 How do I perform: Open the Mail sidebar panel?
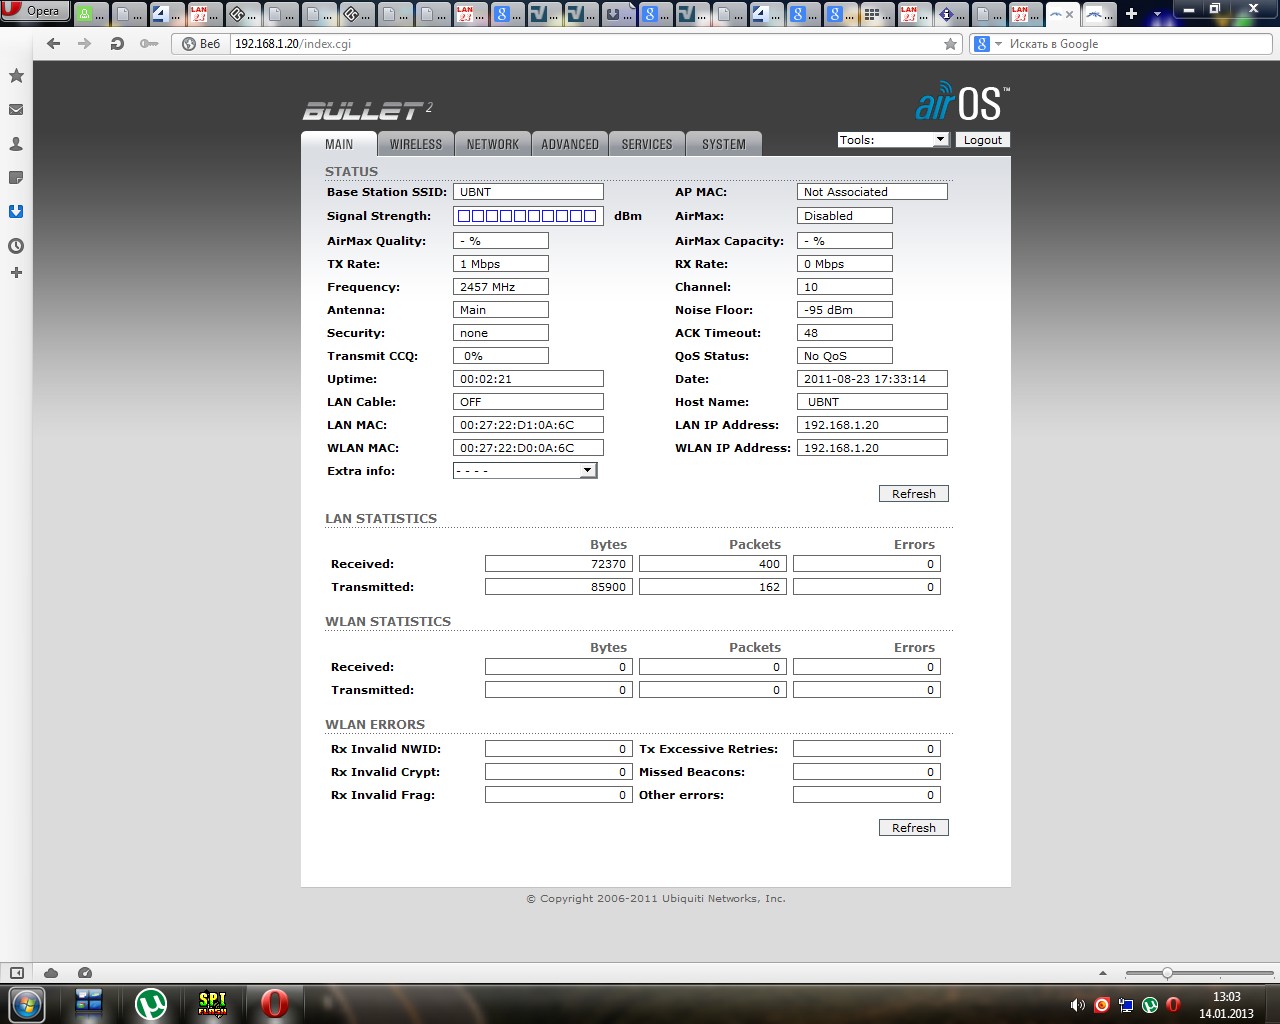coord(16,110)
